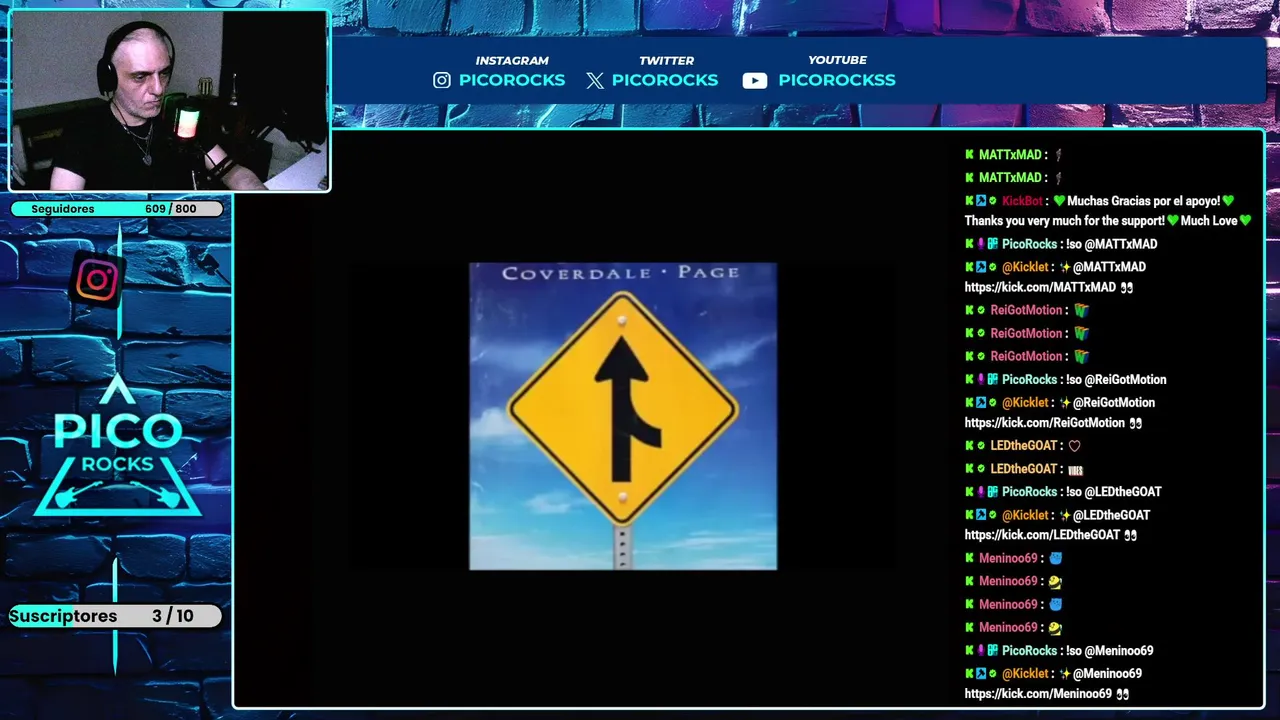Open the kick.com/Meninoo69 link
Screen dimensions: 1280x720
(x=1038, y=694)
